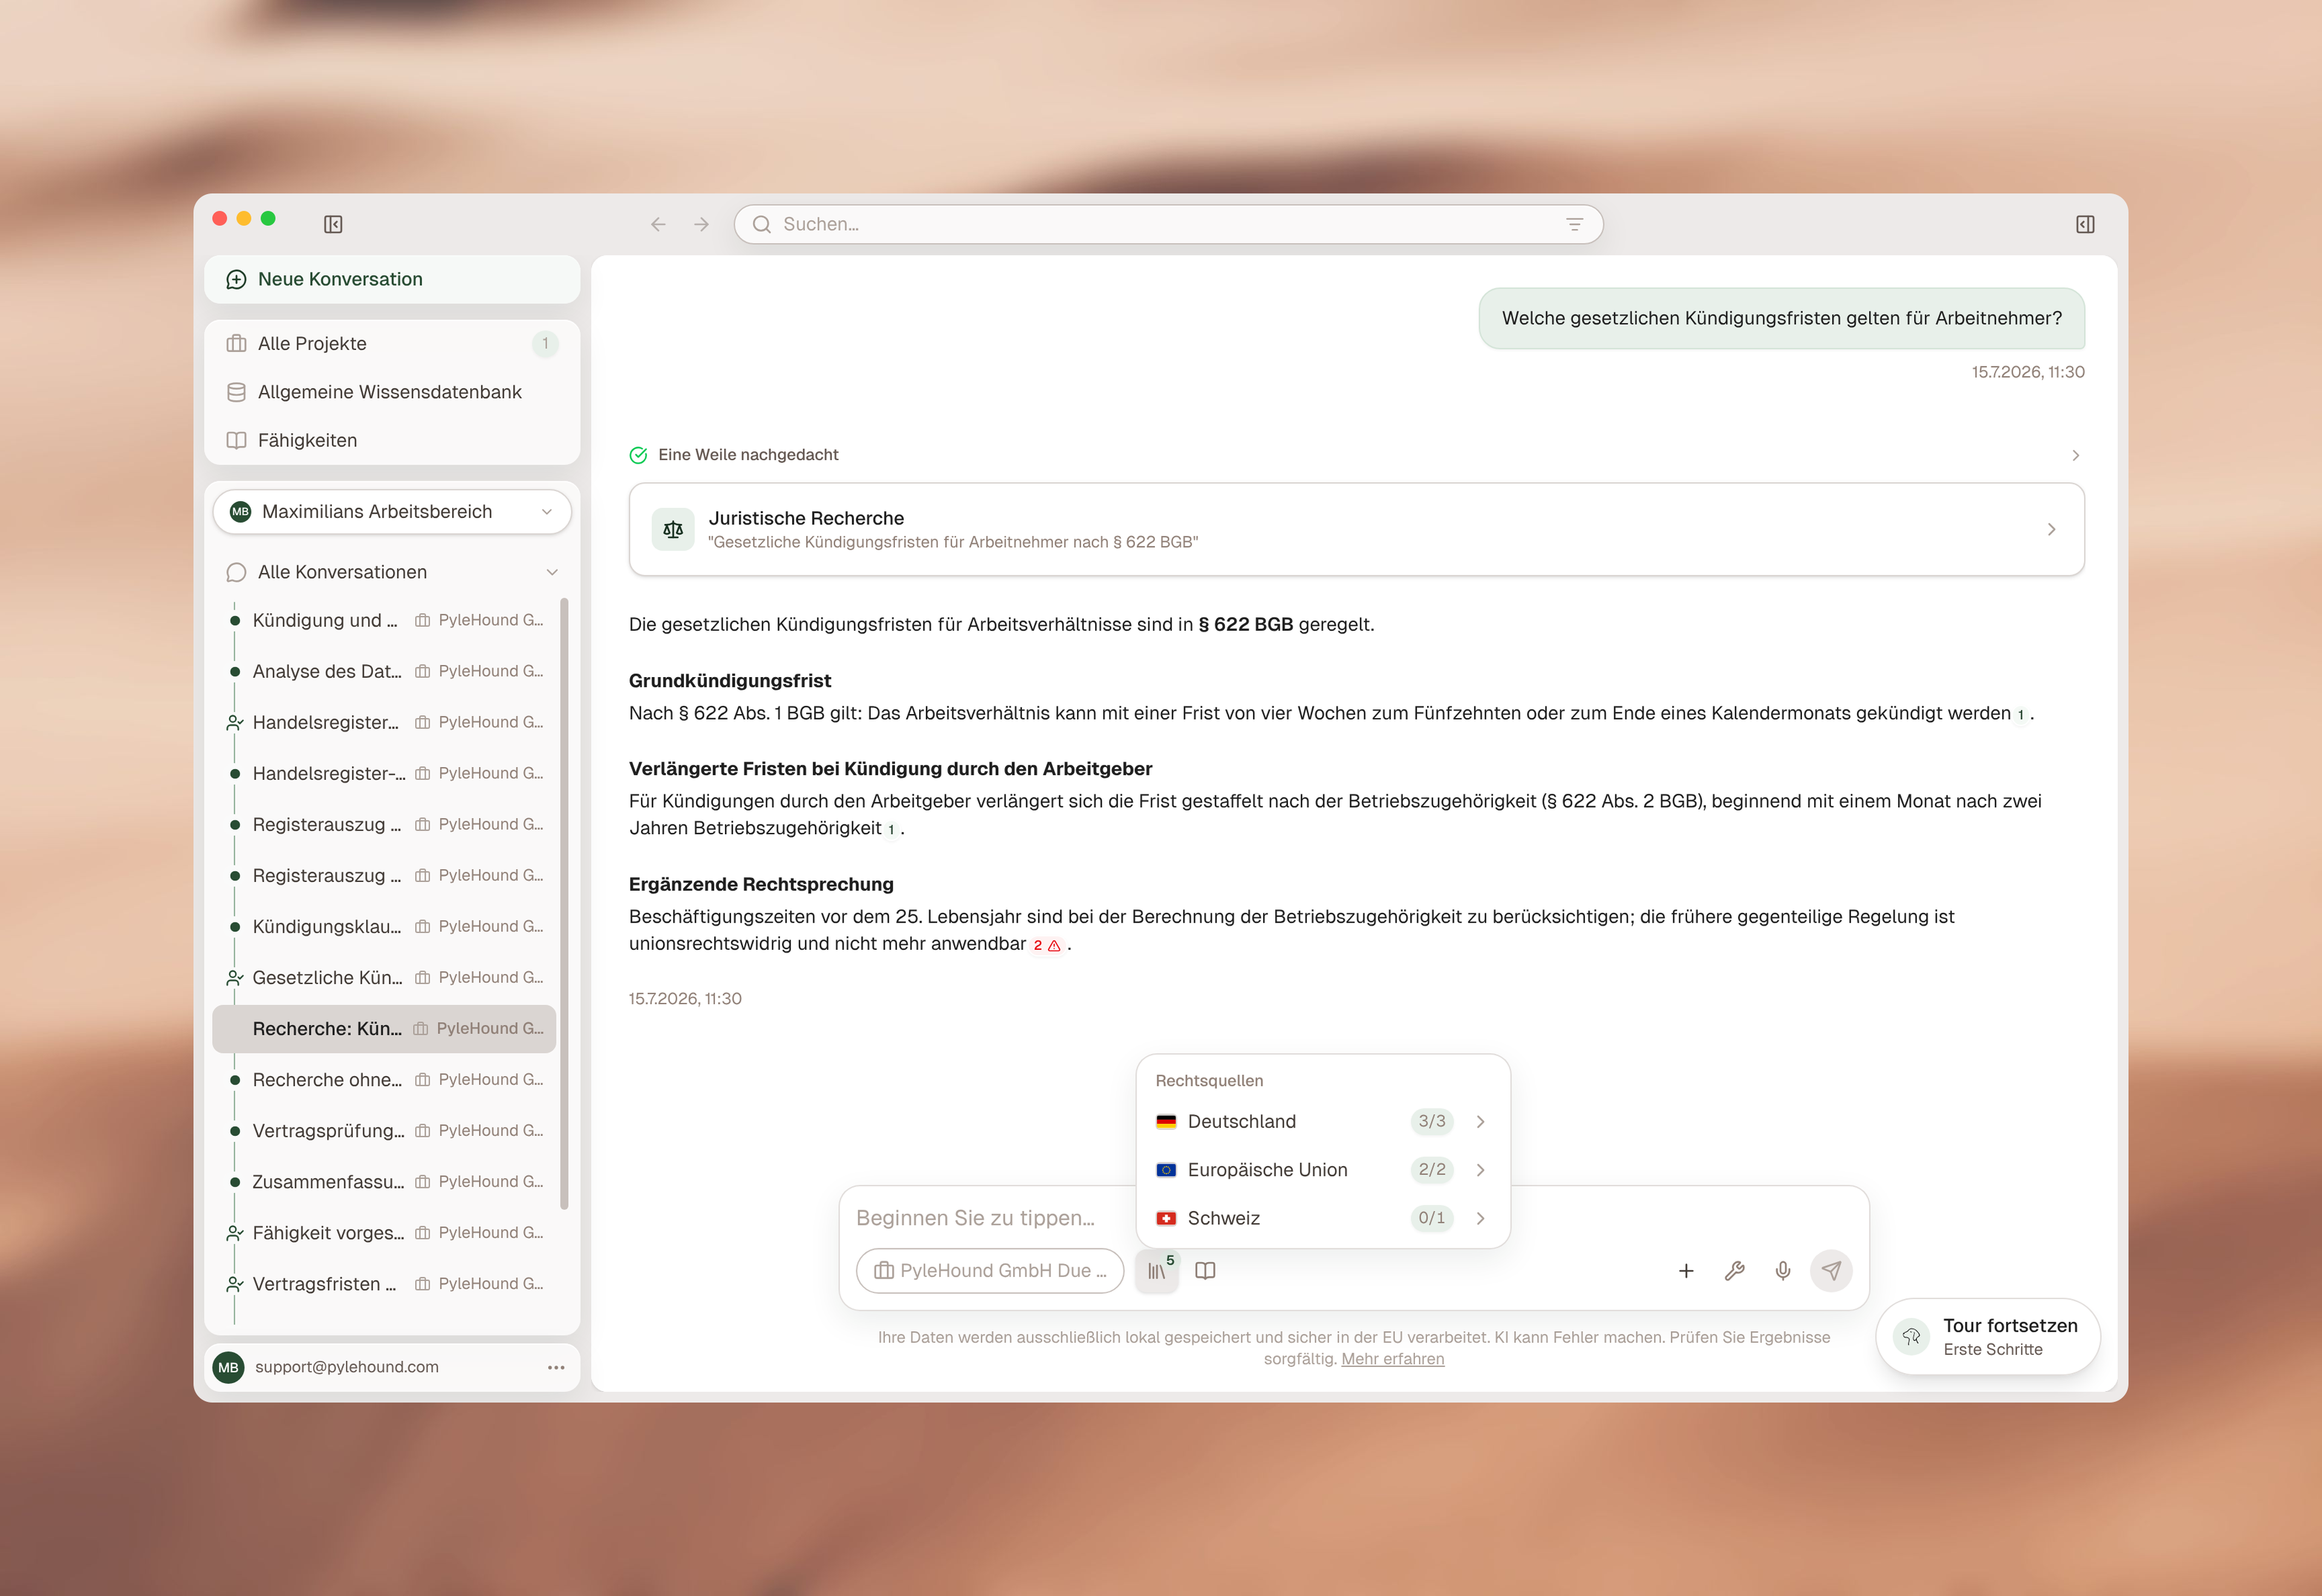Expand the Juristische Recherche card chevron
Screen dimensions: 2322x1596
pos(2051,529)
